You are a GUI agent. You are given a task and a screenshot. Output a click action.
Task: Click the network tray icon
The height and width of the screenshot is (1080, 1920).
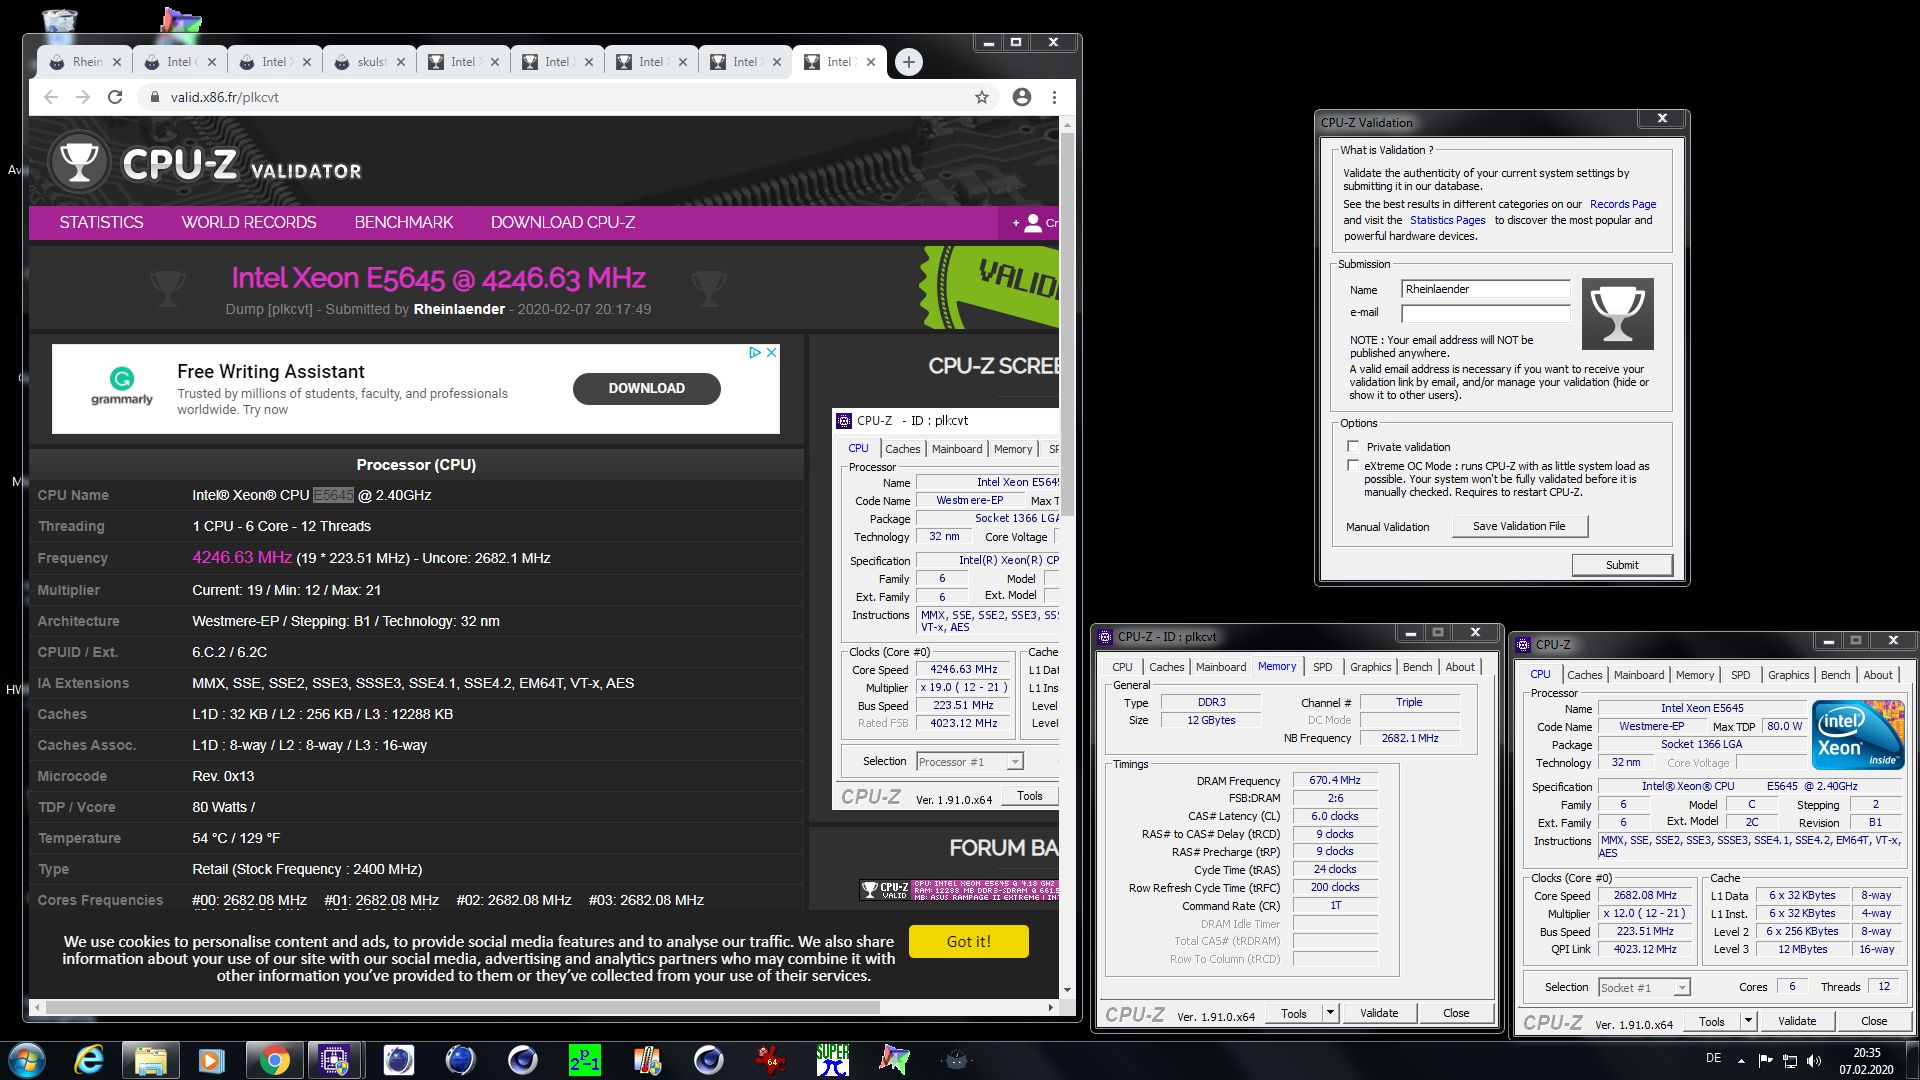click(1790, 1060)
